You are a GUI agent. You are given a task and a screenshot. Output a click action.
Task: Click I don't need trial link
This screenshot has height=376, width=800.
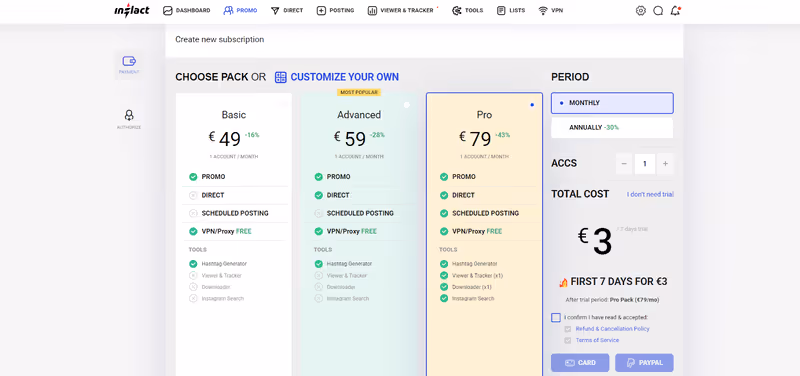651,194
